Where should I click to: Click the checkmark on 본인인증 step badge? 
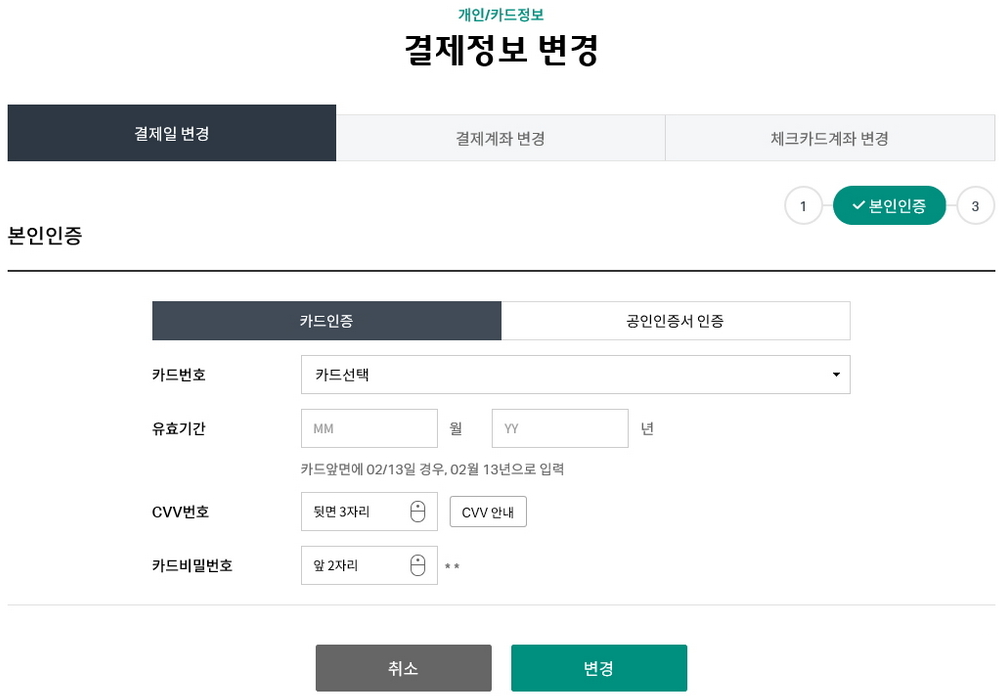point(858,205)
